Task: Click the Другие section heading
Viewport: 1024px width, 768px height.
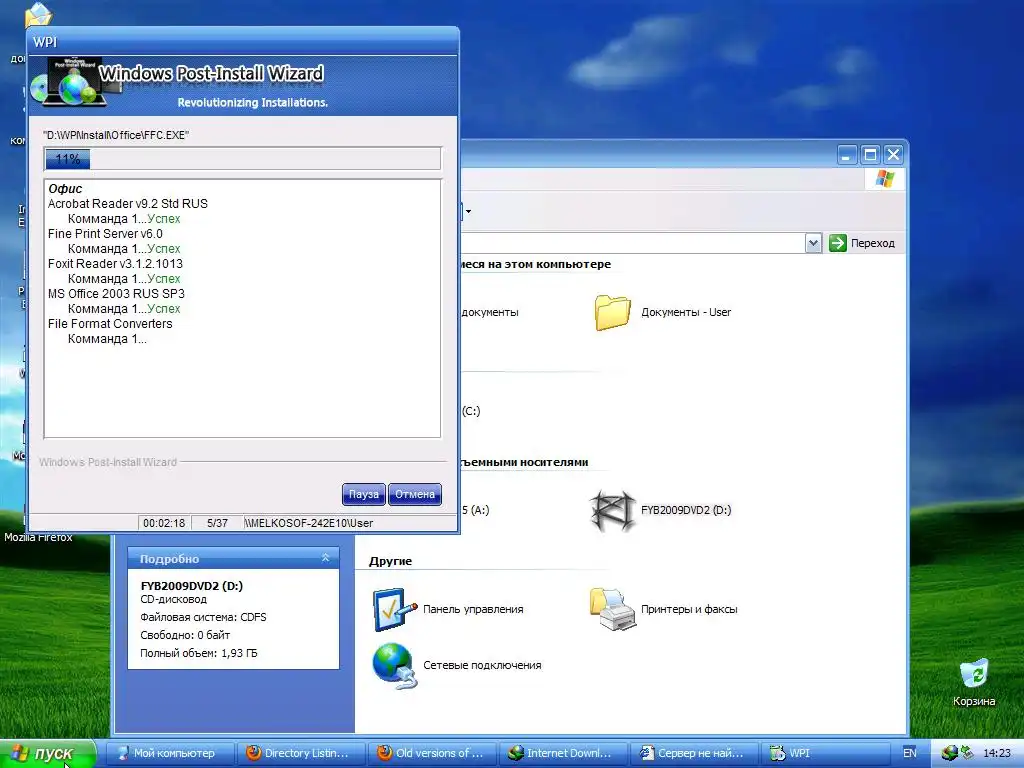Action: (x=391, y=561)
